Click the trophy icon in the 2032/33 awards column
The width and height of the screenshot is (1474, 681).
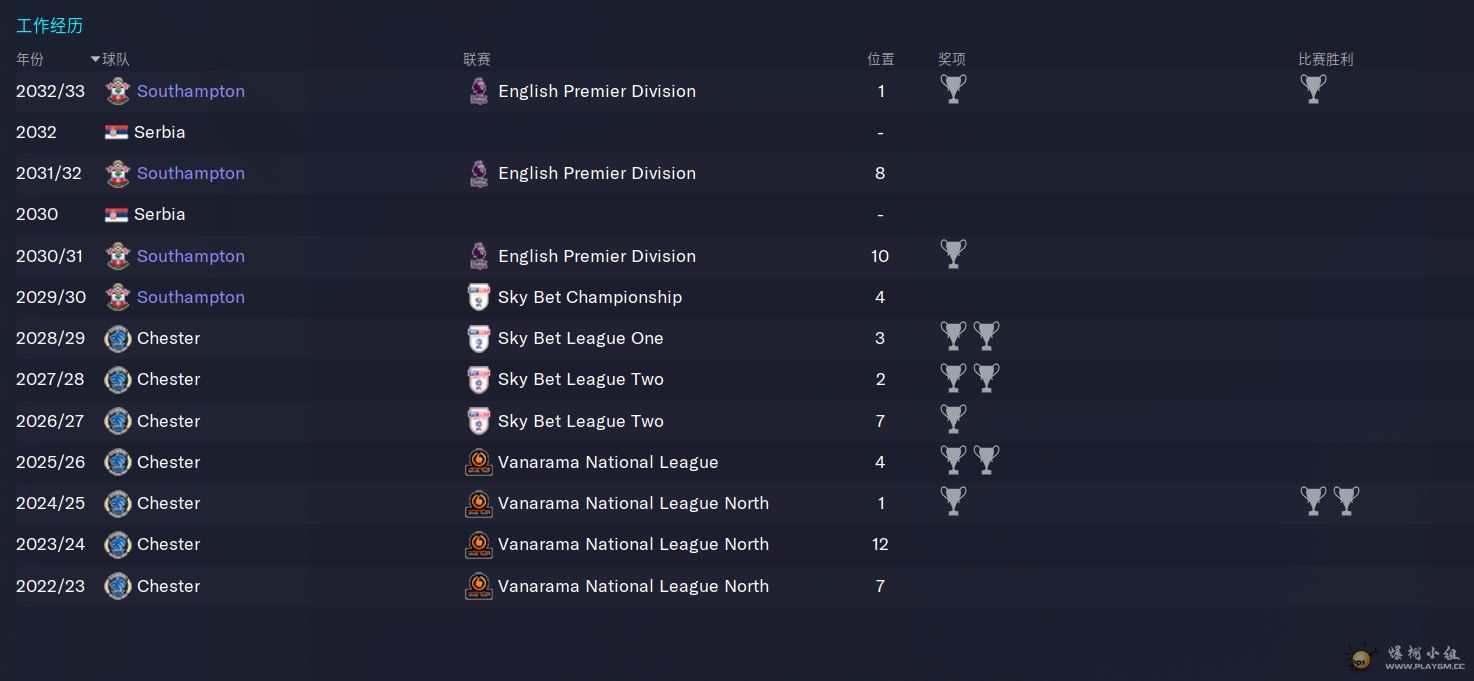click(953, 89)
